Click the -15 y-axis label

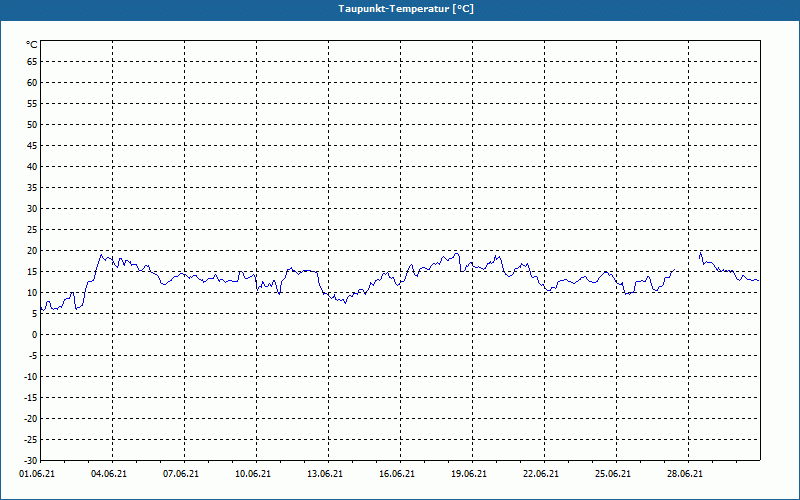point(31,397)
